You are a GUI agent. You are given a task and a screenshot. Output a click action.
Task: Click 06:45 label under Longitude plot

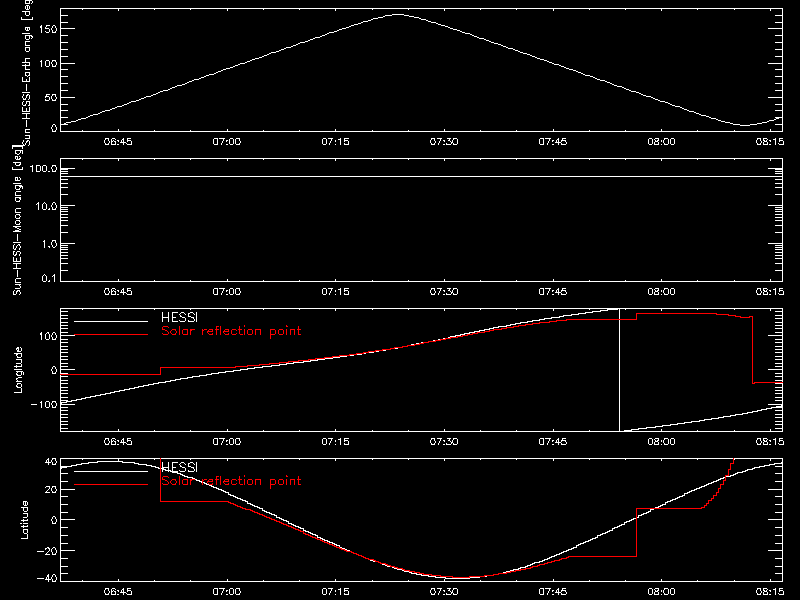click(x=118, y=441)
